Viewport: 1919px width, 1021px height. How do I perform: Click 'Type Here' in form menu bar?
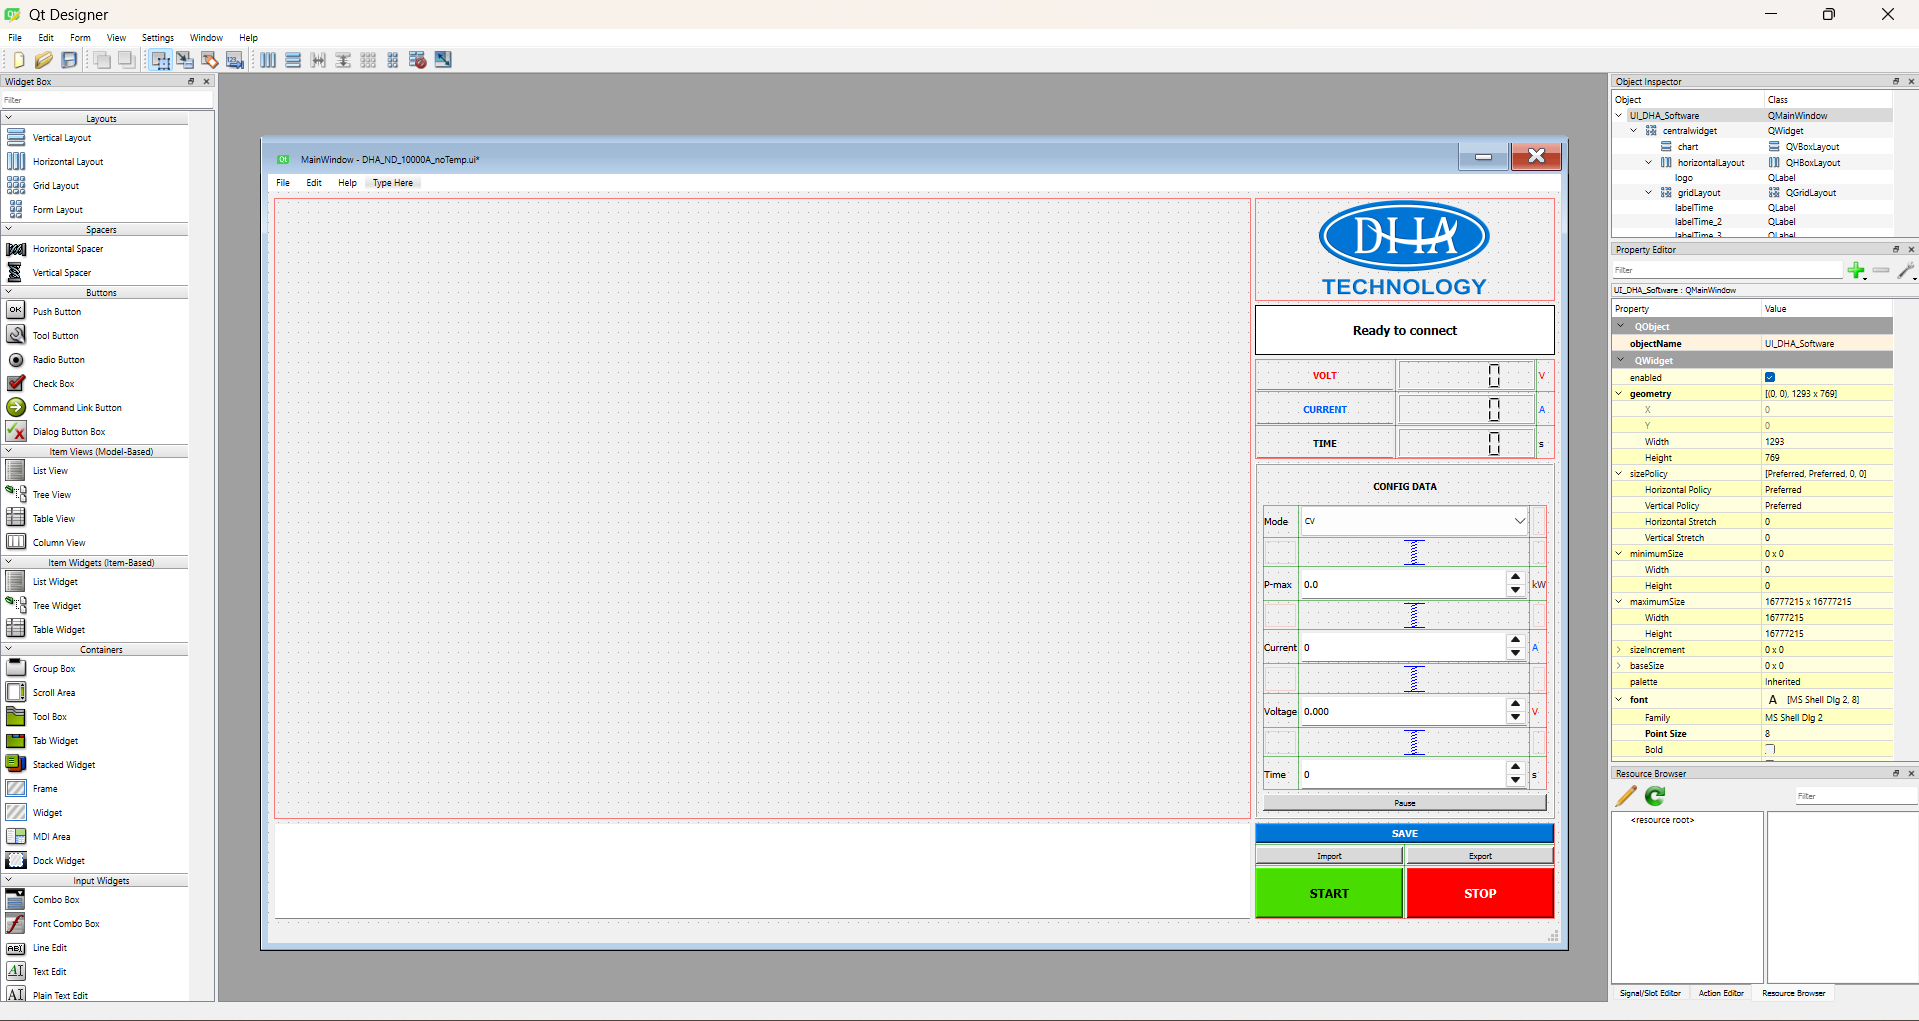(x=393, y=183)
